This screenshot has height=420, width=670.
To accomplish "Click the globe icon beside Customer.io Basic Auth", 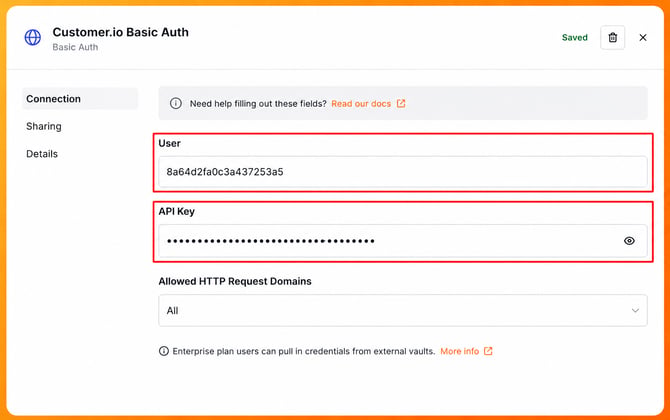I will [x=32, y=38].
